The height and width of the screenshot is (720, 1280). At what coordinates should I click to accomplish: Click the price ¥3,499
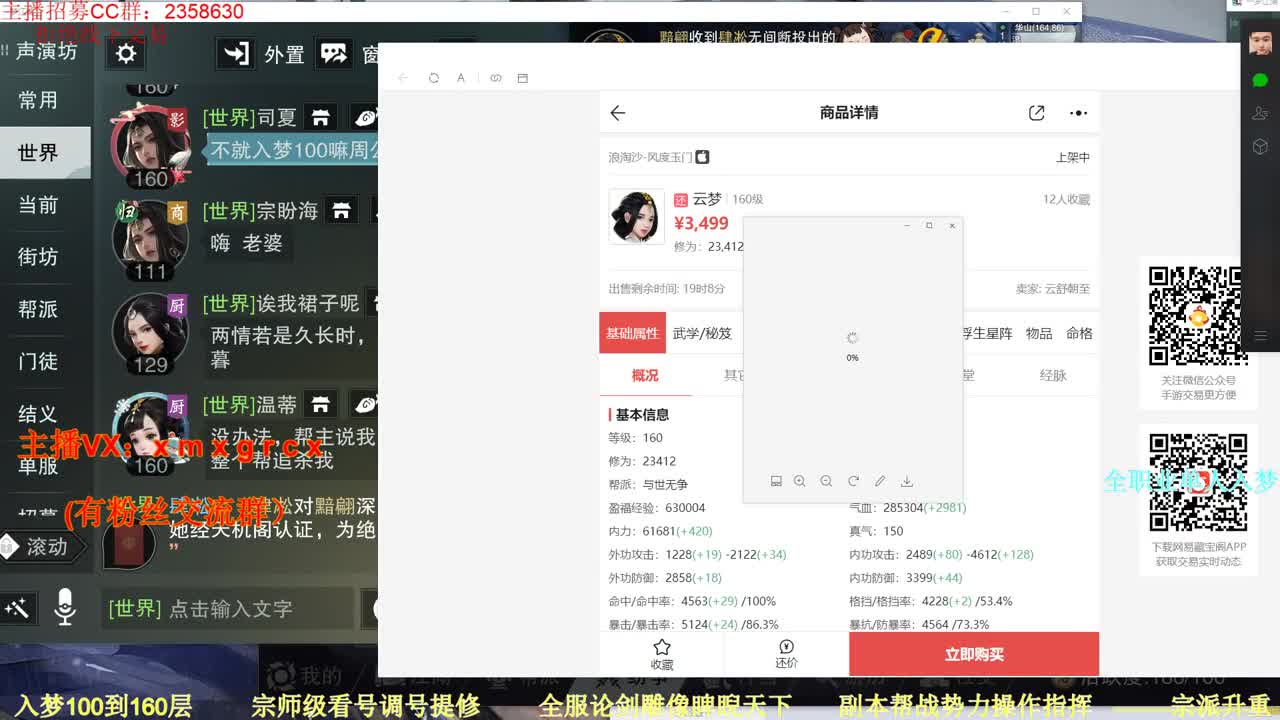click(701, 223)
